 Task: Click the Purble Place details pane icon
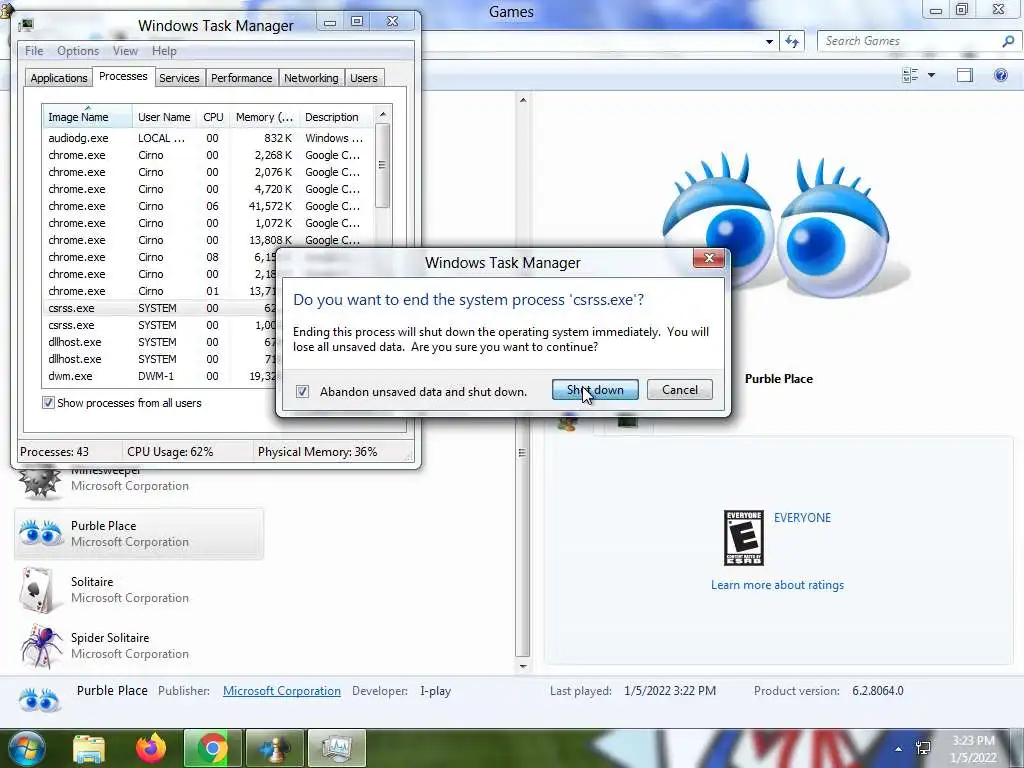(39, 700)
